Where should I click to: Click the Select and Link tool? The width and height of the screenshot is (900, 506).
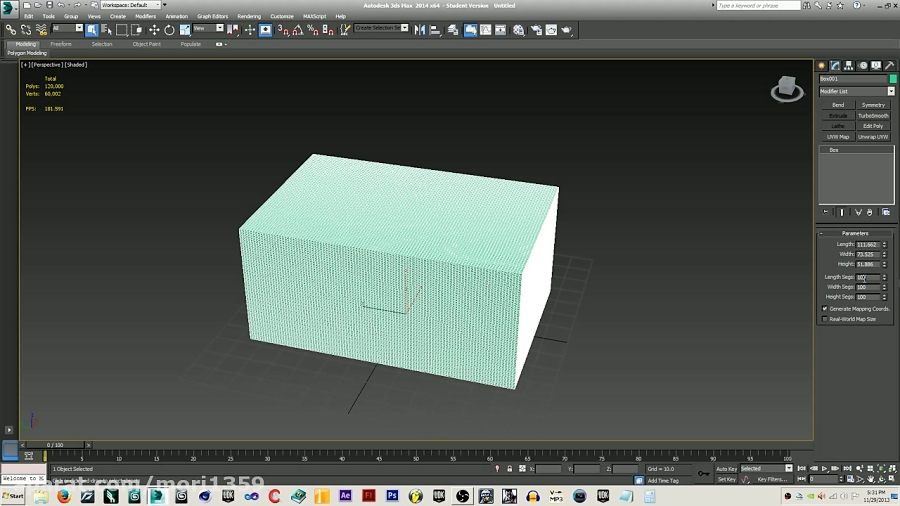pos(11,30)
